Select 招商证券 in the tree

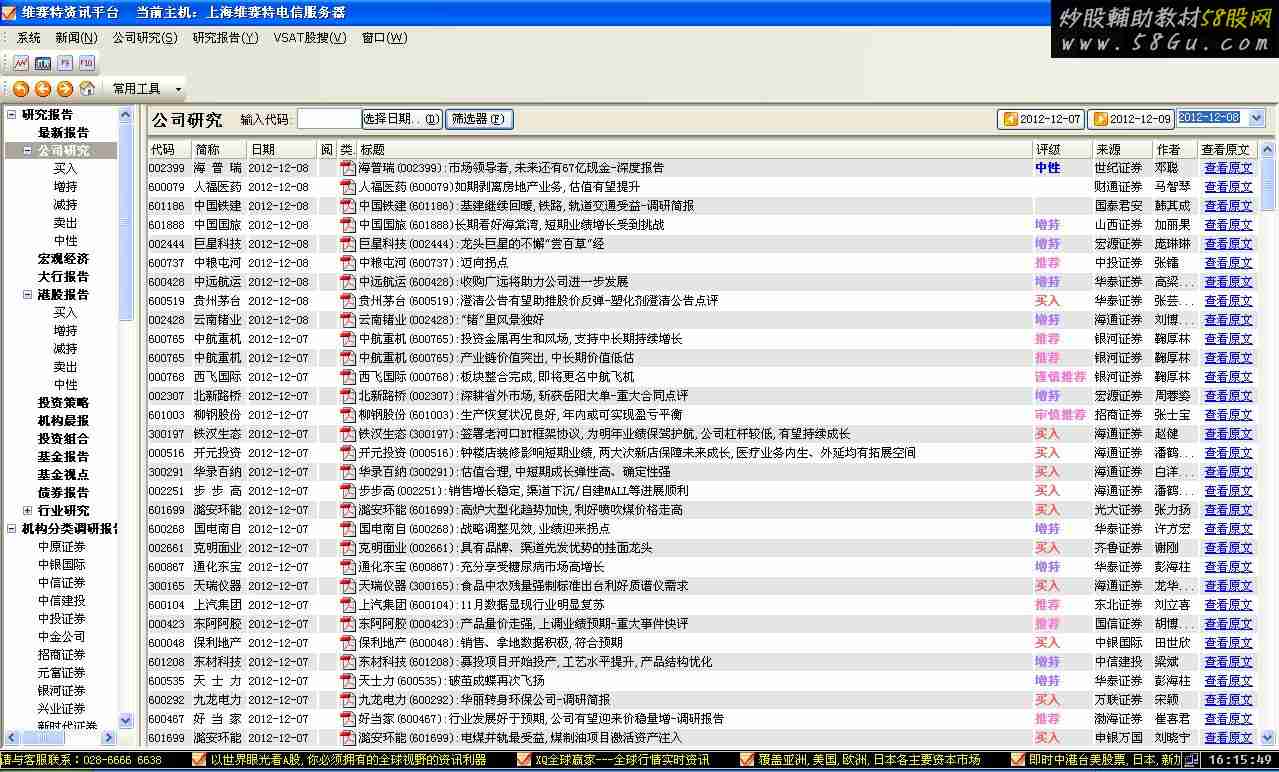coord(62,655)
